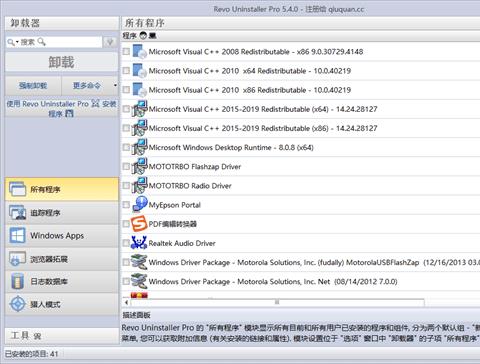Select the row MyEpson Portal

301,205
